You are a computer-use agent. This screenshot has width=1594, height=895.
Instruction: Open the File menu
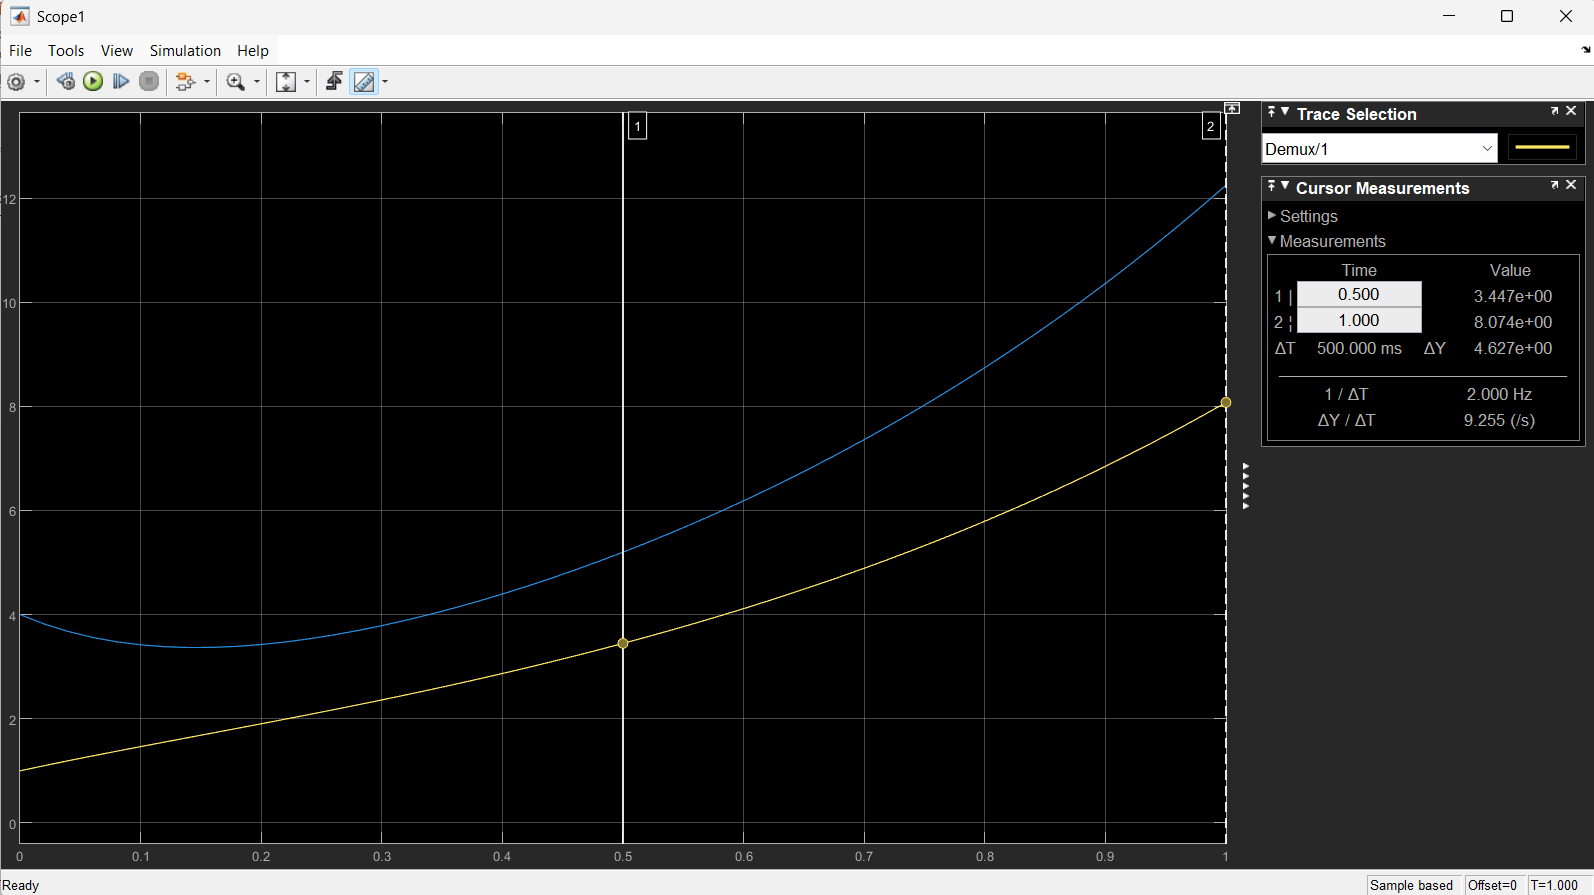point(20,51)
